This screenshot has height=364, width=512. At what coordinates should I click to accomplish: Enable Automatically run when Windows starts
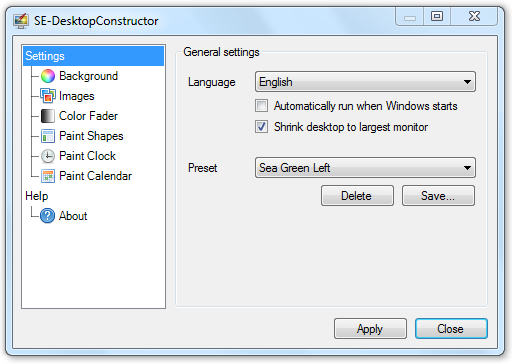(x=261, y=106)
